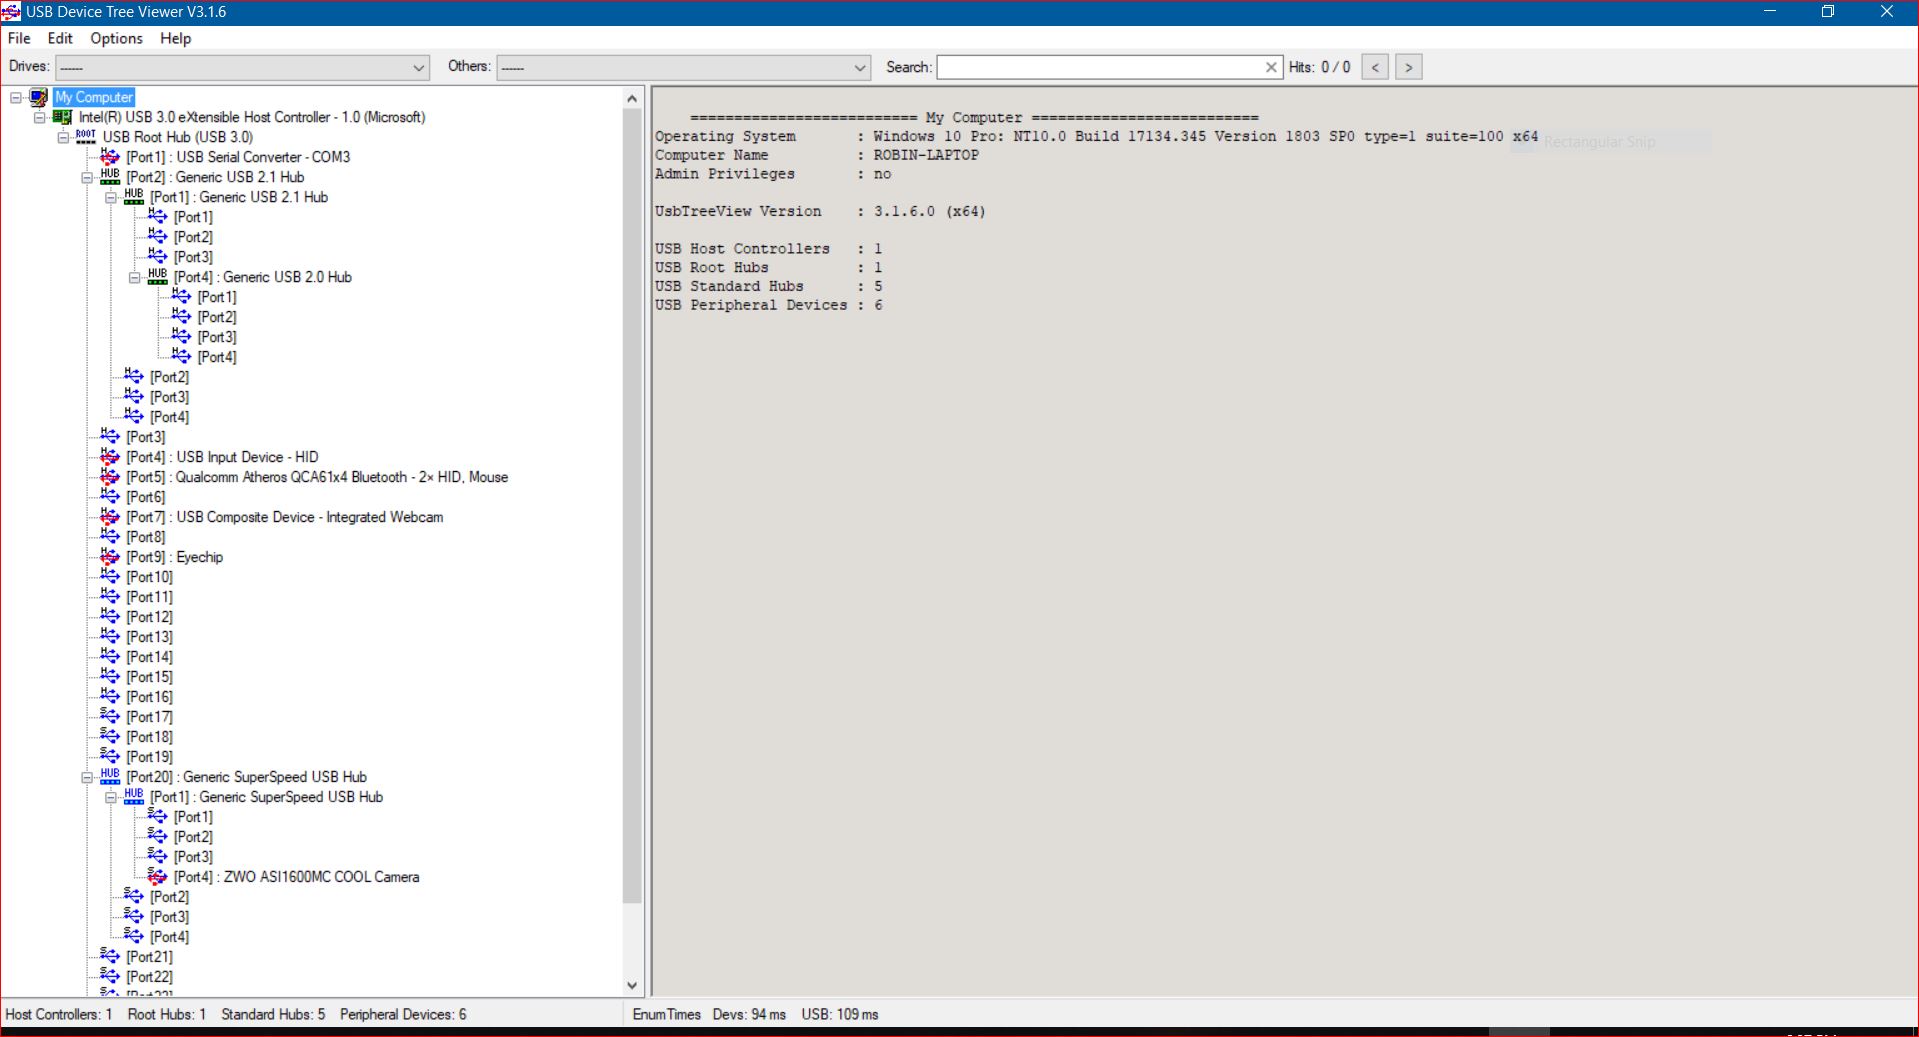The image size is (1919, 1037).
Task: Click the Qualcomm Atheros Bluetooth device icon
Action: pyautogui.click(x=110, y=477)
